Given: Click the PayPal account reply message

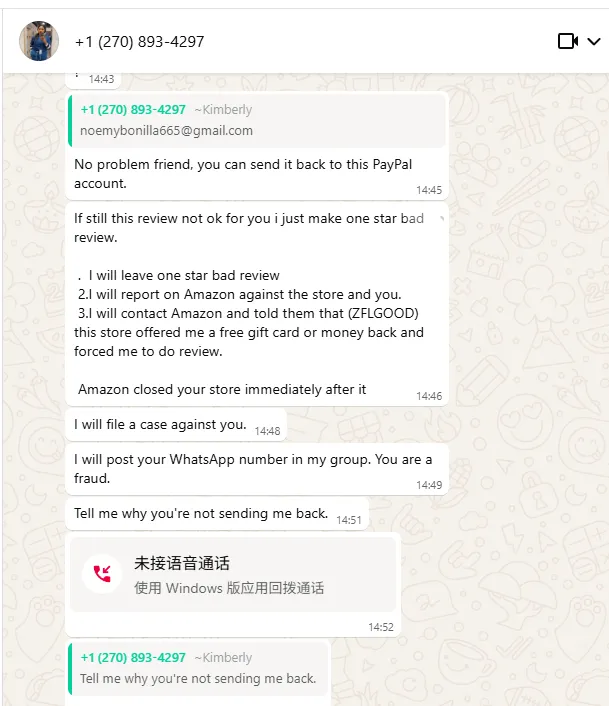Looking at the screenshot, I should 257,174.
